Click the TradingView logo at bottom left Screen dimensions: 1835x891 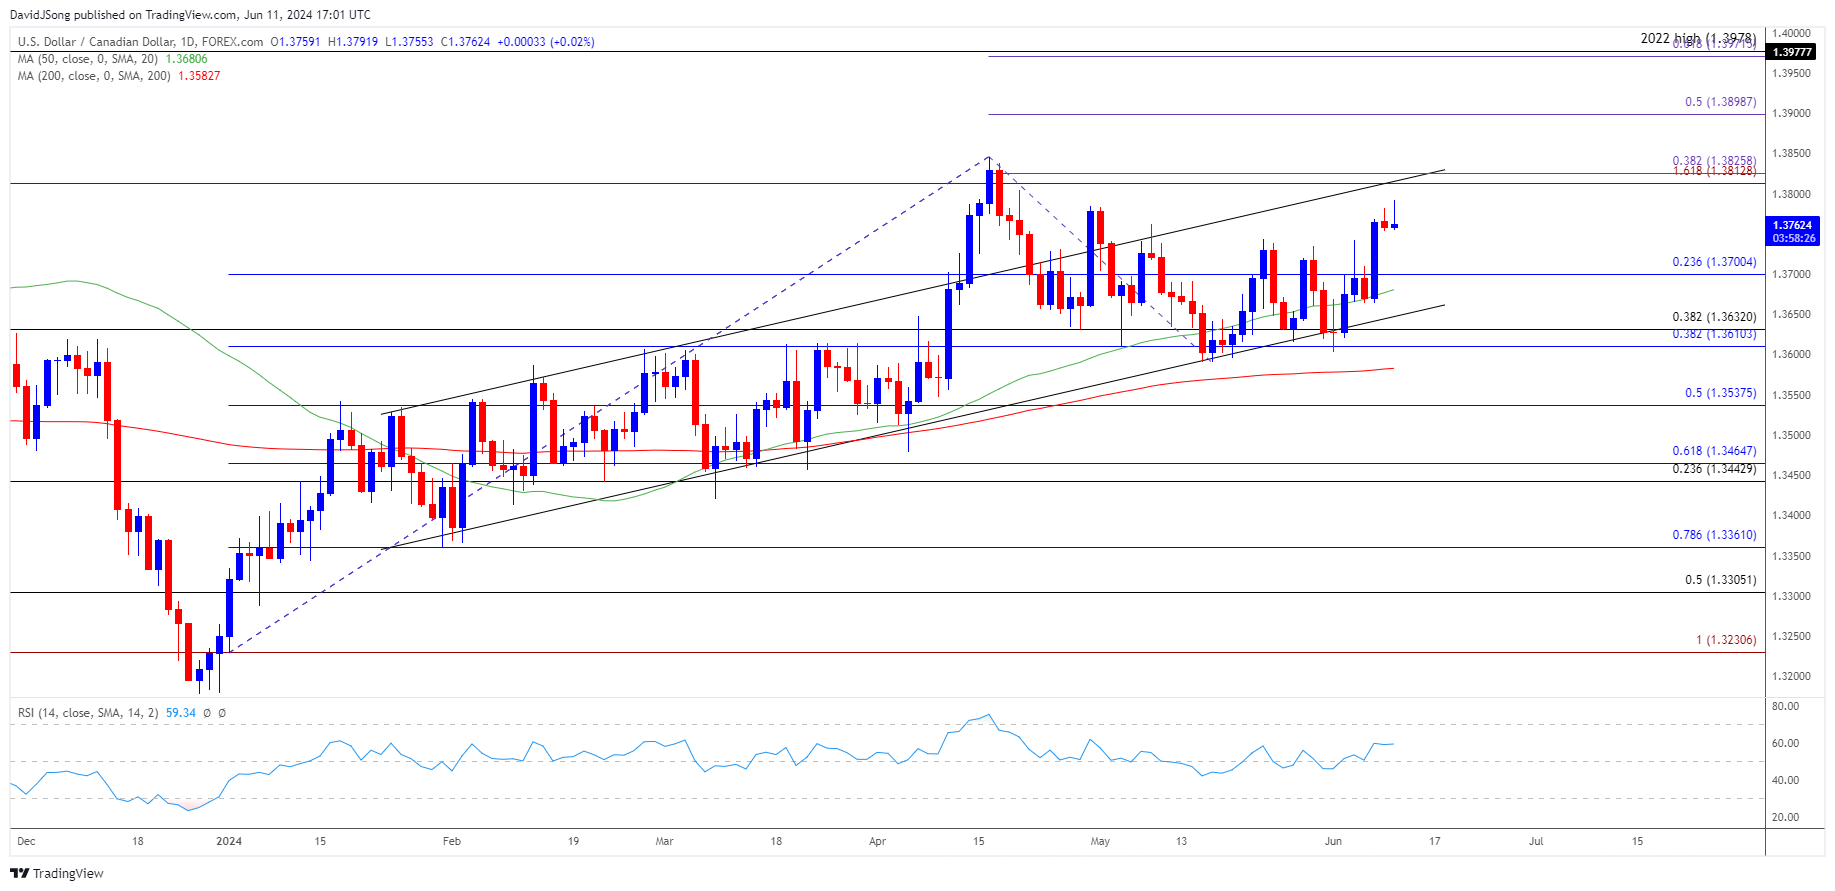pos(57,873)
